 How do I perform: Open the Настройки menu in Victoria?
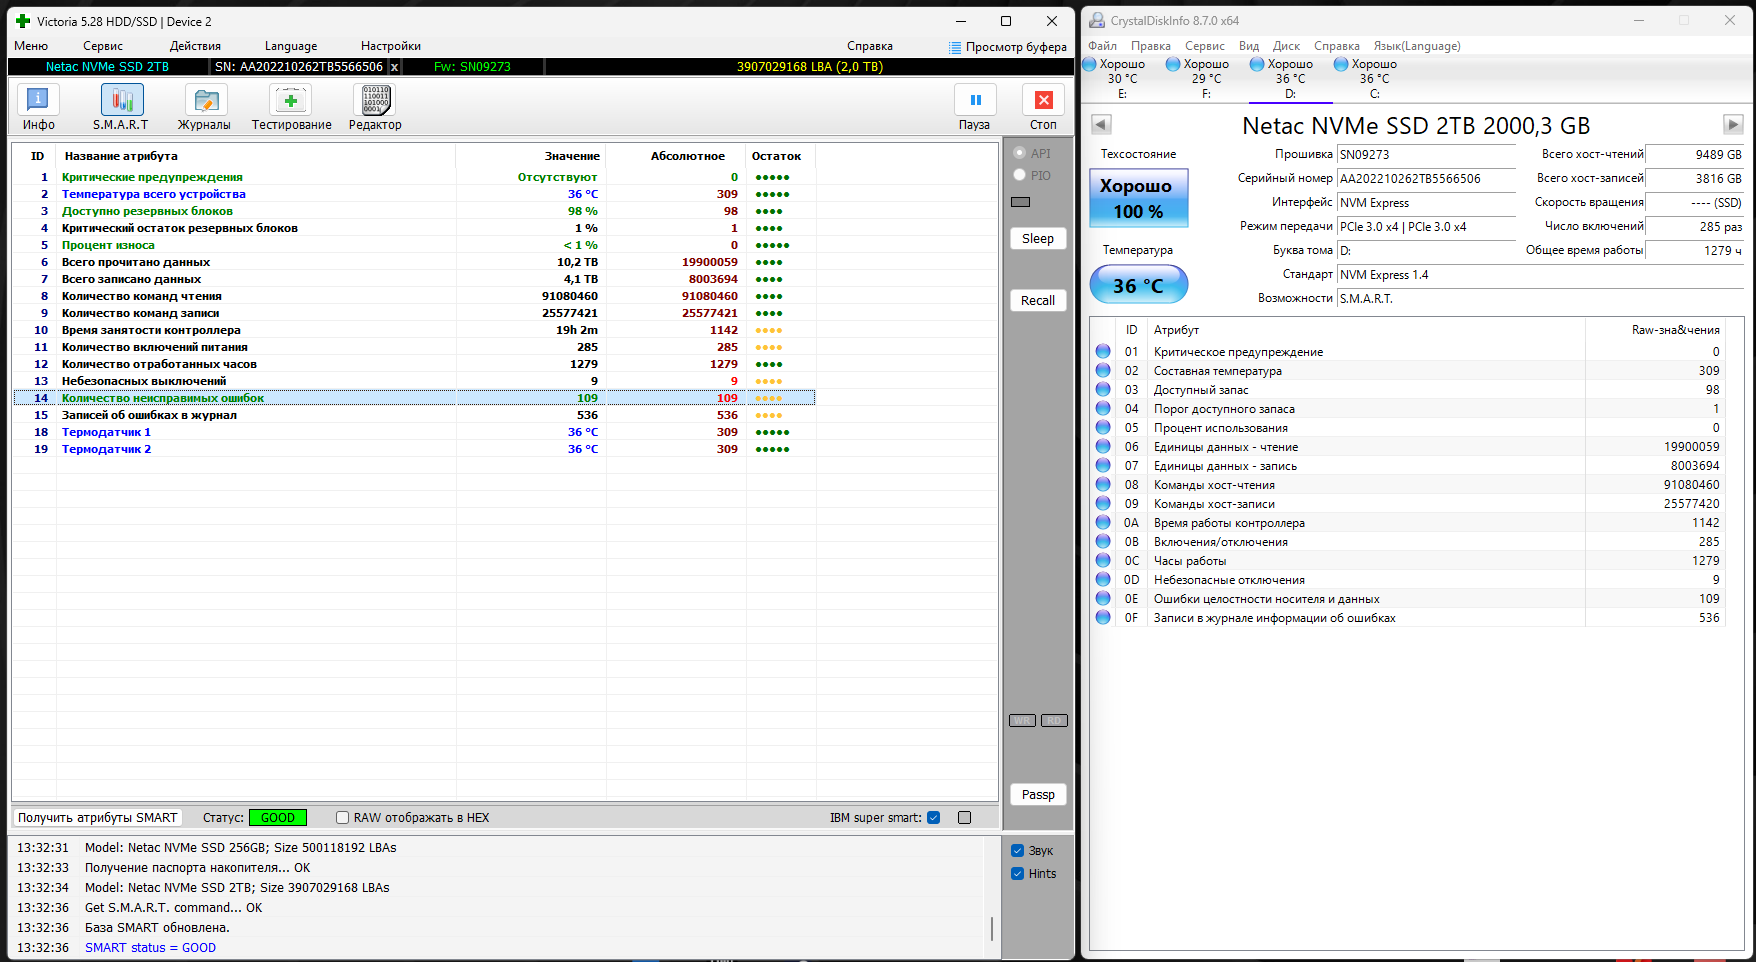tap(391, 46)
